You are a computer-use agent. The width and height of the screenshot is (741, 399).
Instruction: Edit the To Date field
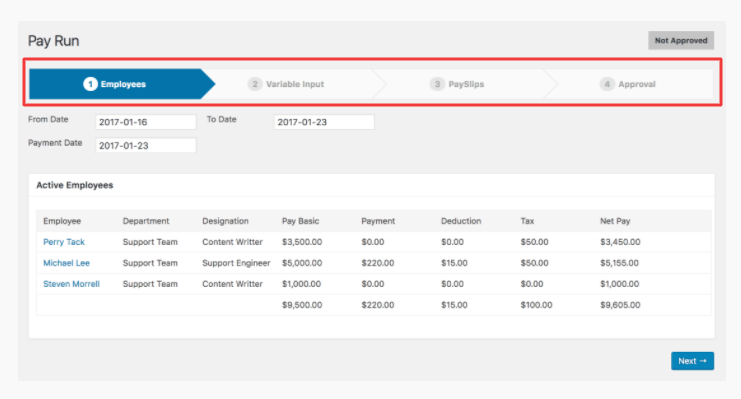[324, 122]
